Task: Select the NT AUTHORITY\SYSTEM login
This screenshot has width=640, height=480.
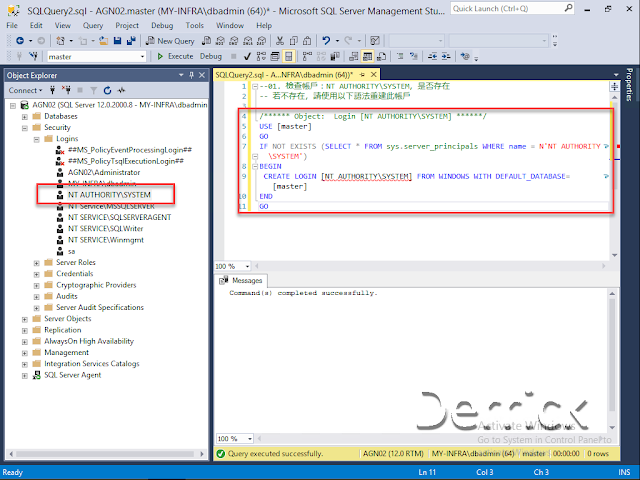Action: [109, 195]
